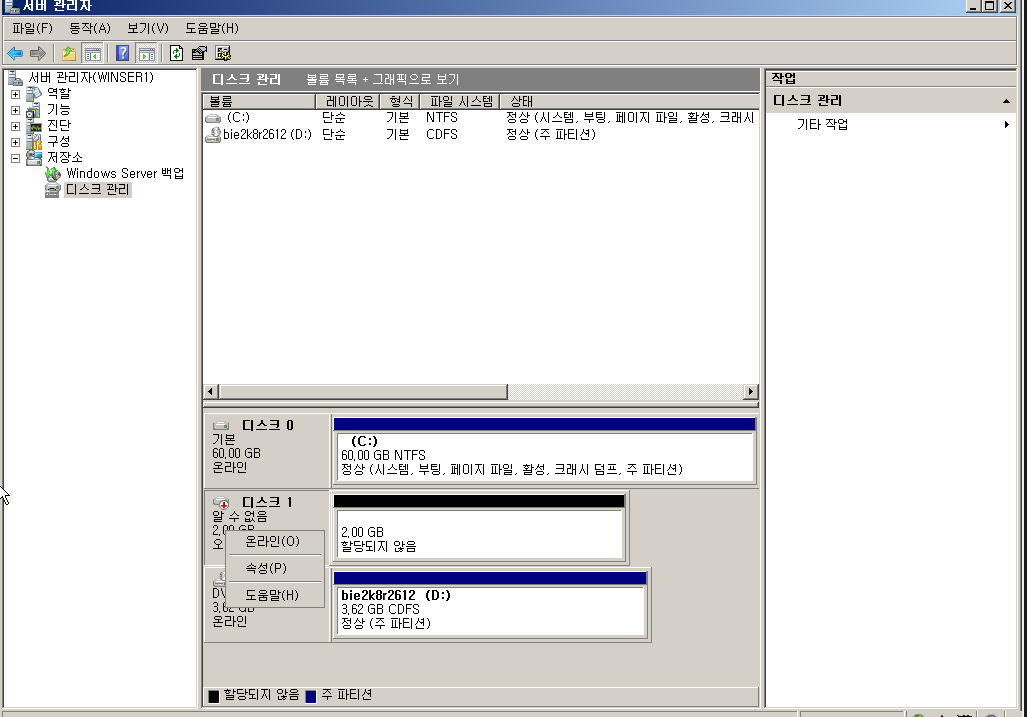The height and width of the screenshot is (717, 1027).
Task: Select the 기능 tree item
Action: (58, 109)
